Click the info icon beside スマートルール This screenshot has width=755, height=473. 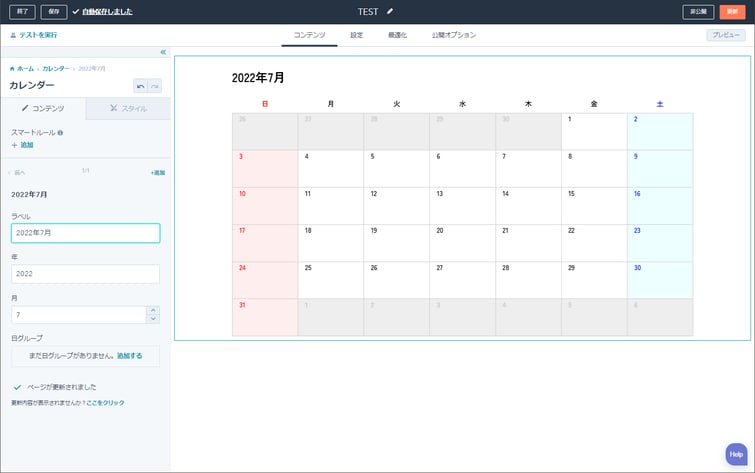61,132
